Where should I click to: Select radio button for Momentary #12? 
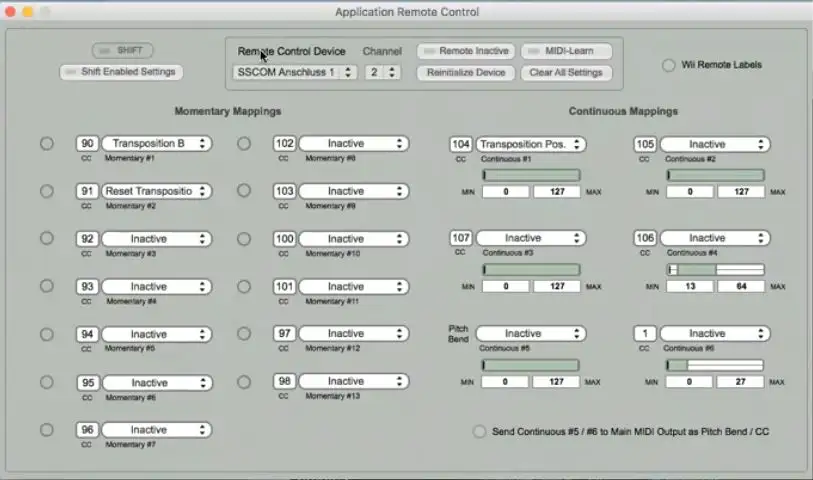coord(244,334)
